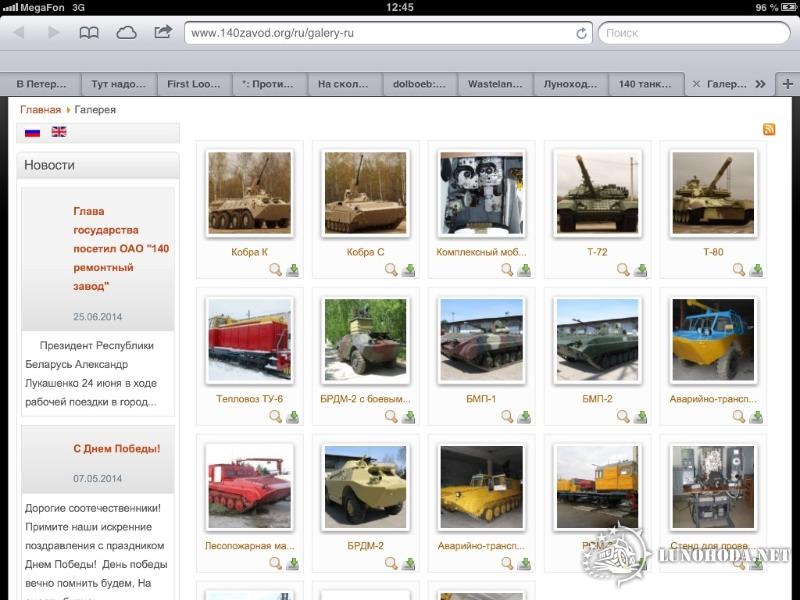Open the RSS feed icon

pyautogui.click(x=769, y=129)
